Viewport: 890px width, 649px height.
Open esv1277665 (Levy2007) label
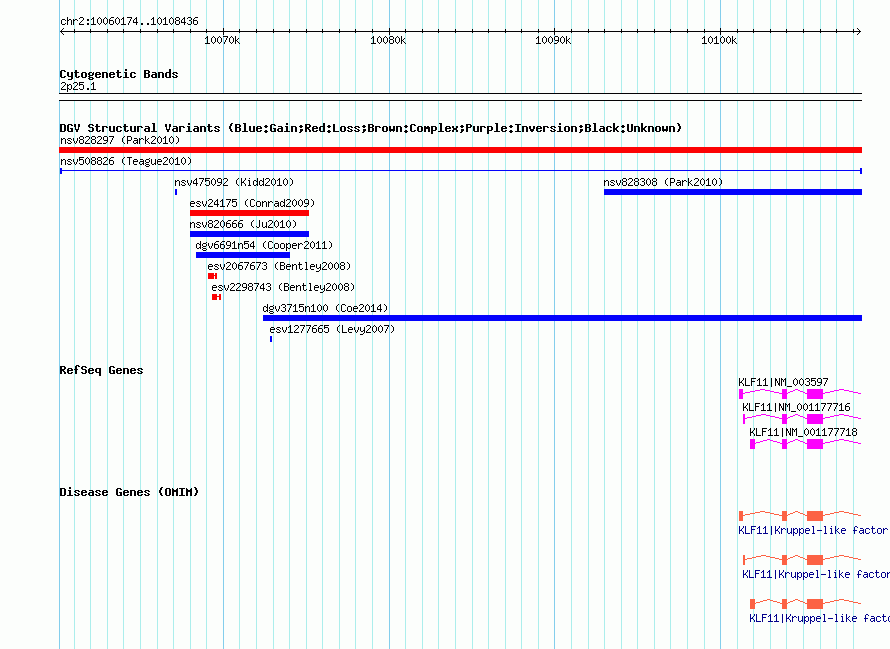(332, 329)
